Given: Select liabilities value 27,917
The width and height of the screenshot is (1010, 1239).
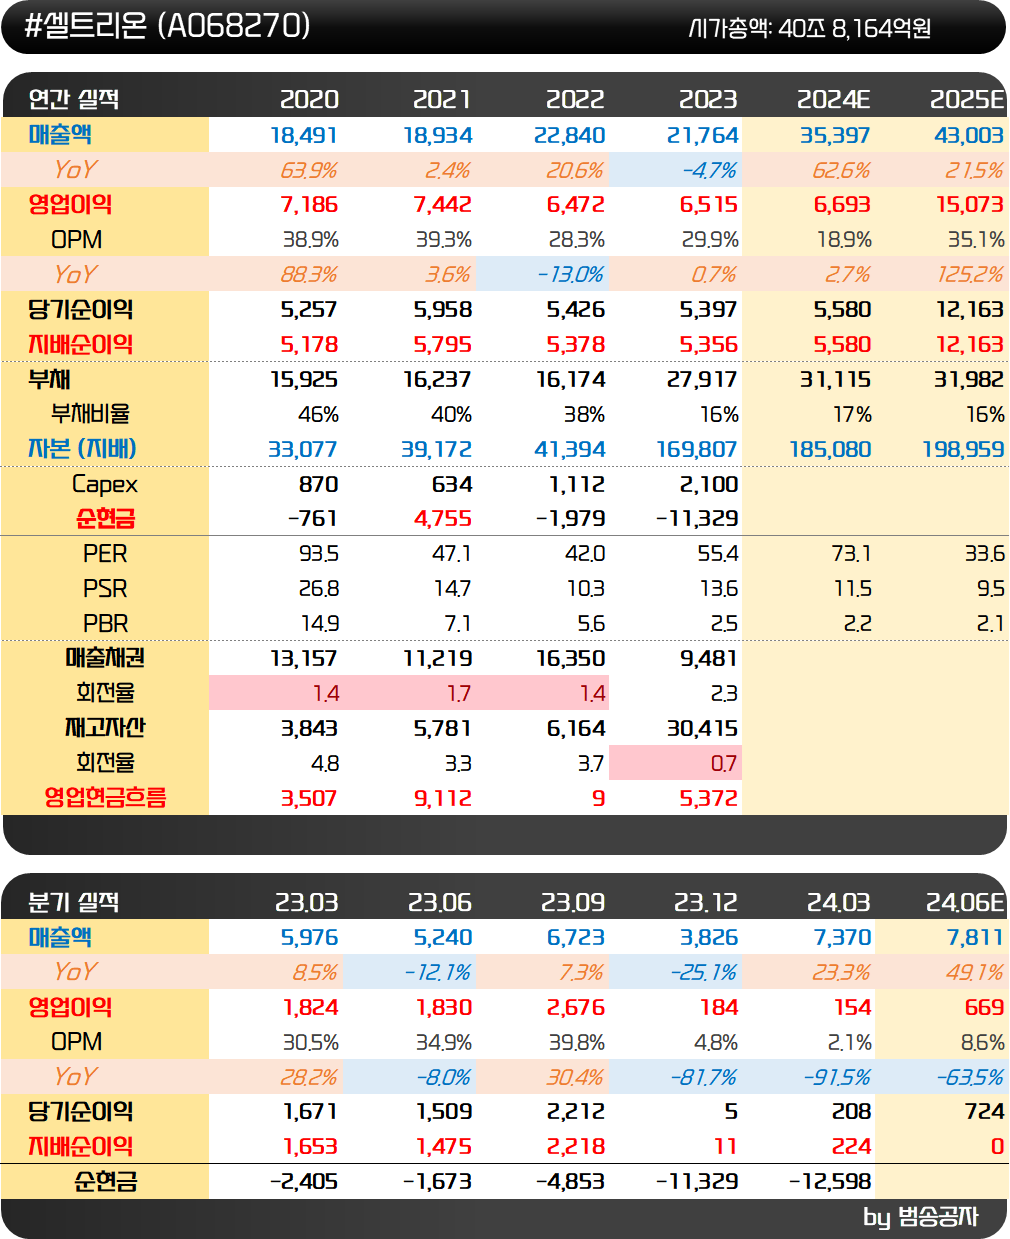Looking at the screenshot, I should coord(702,379).
